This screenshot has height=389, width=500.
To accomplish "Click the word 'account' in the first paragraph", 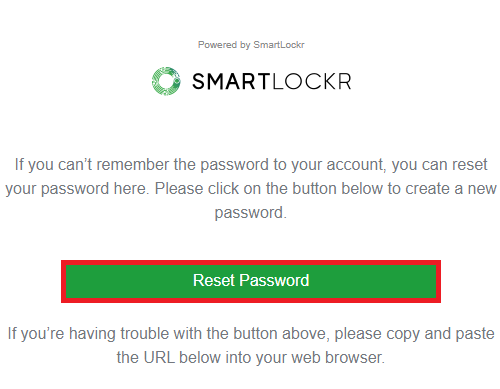I will (356, 165).
